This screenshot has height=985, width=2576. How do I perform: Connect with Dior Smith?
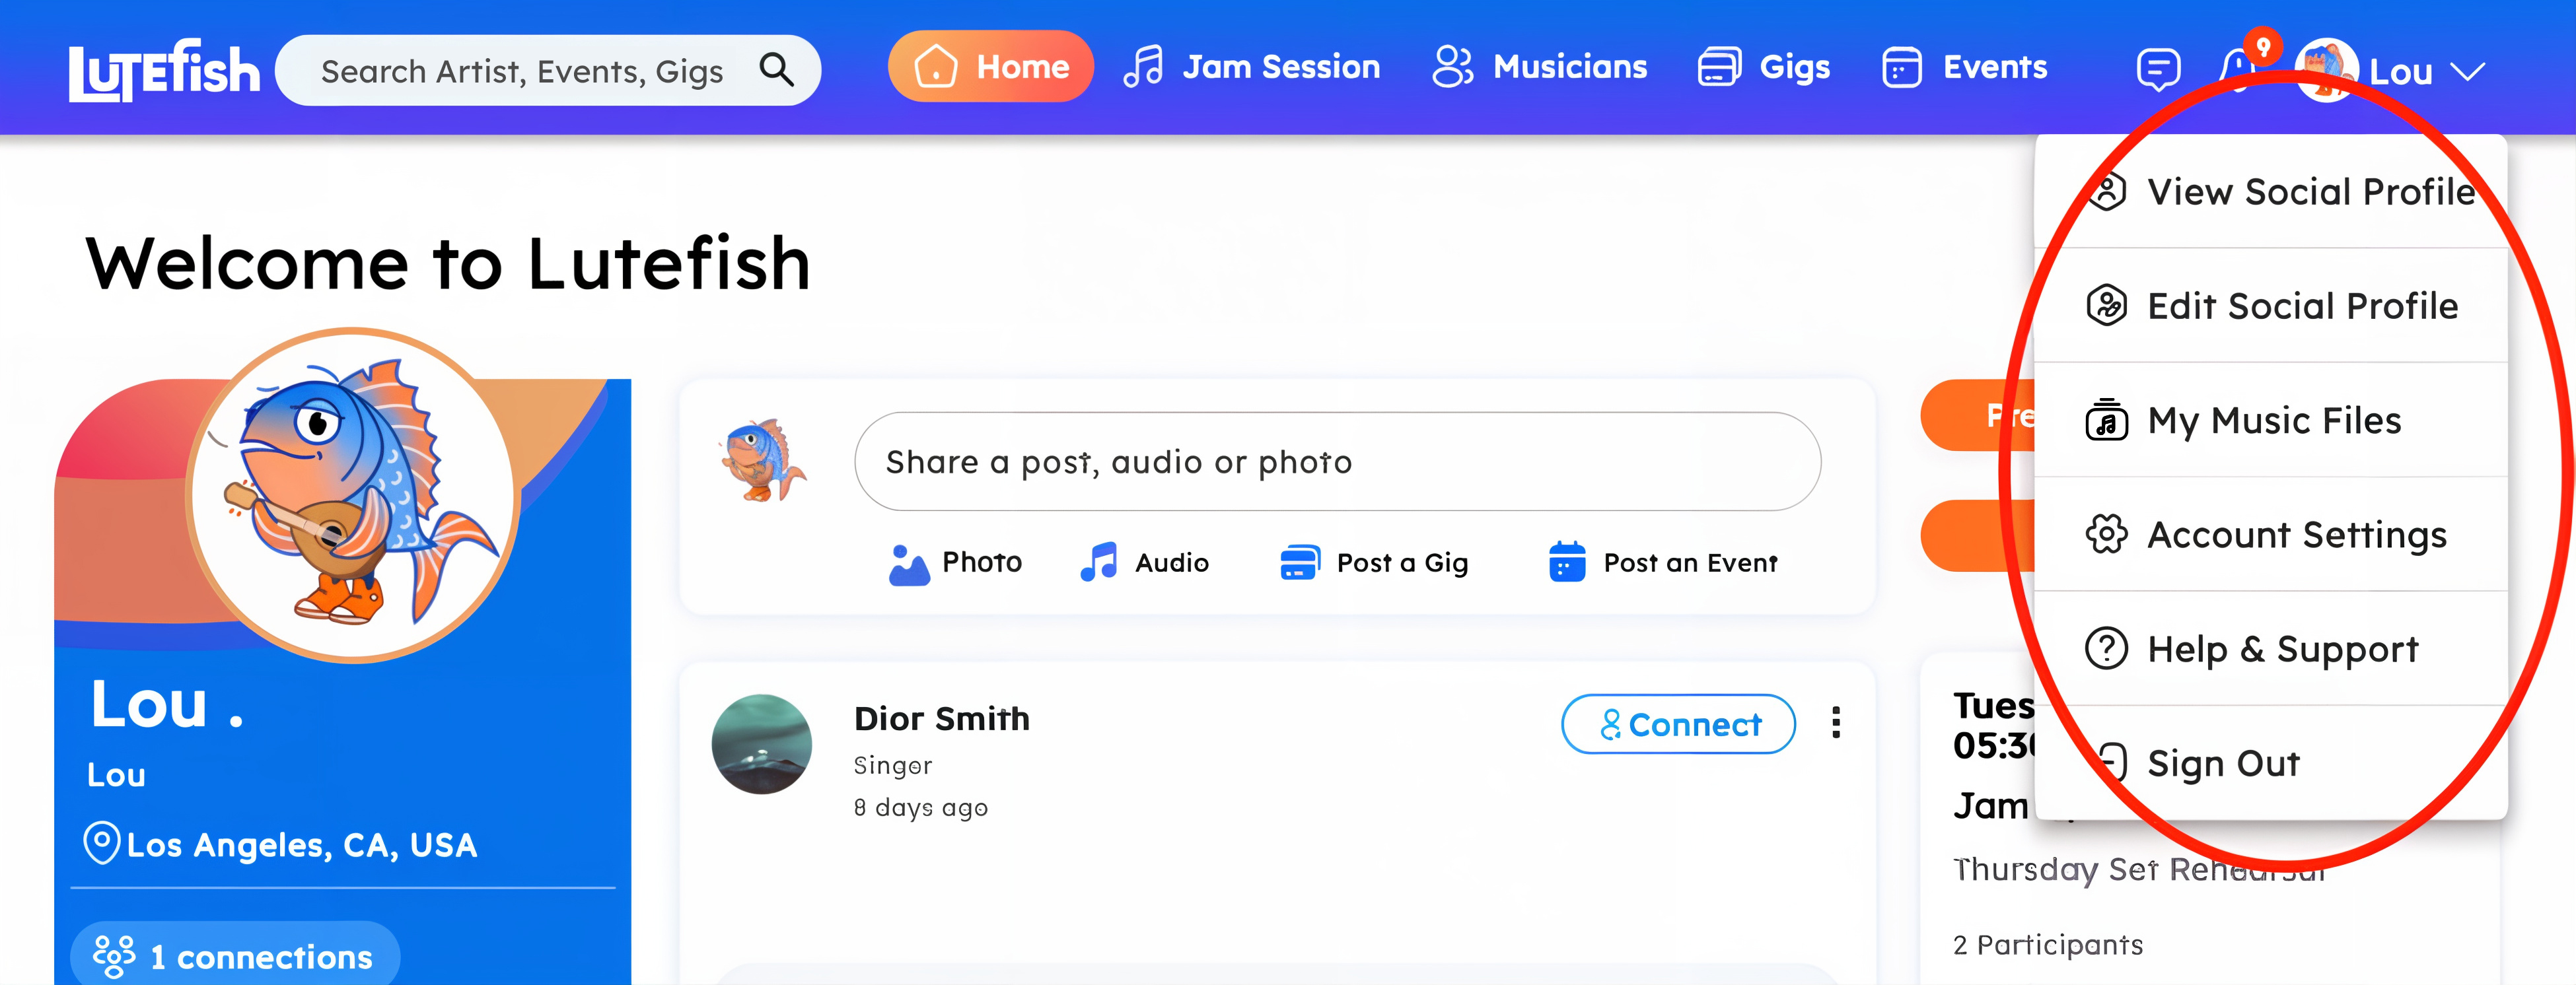tap(1678, 724)
